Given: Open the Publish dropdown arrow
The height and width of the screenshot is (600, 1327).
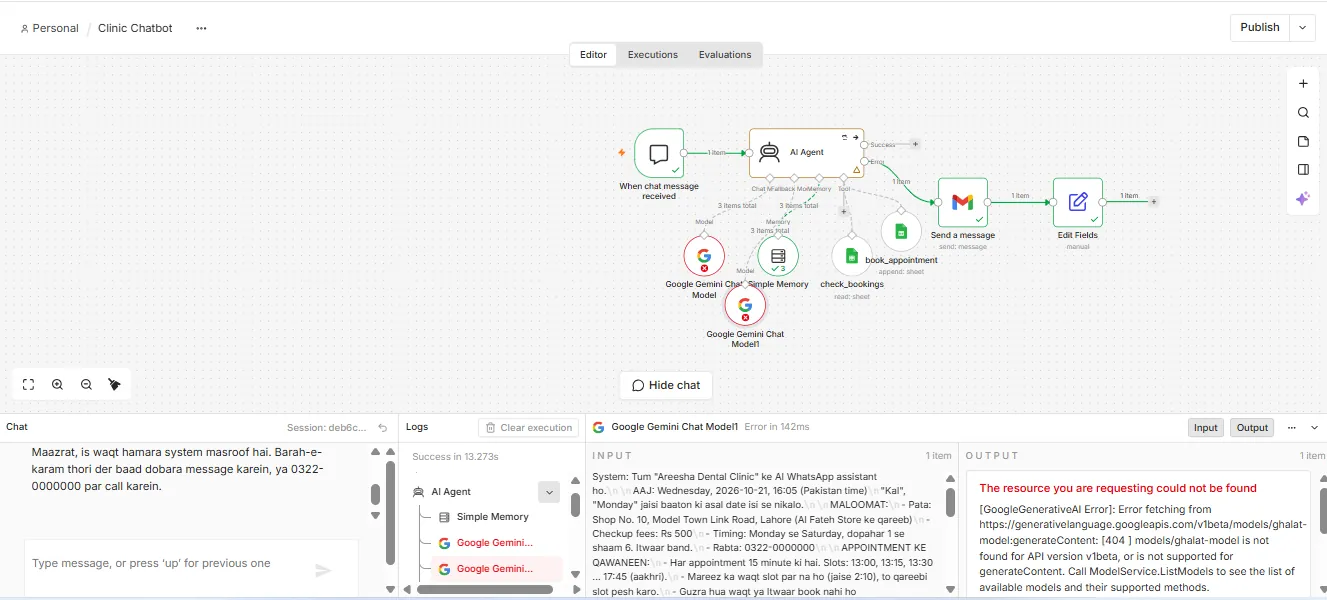Looking at the screenshot, I should [1302, 28].
